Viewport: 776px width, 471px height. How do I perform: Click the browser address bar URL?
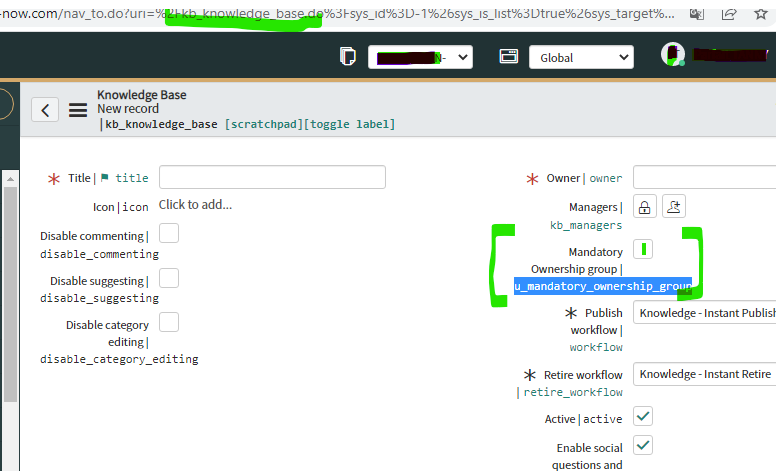coord(337,14)
